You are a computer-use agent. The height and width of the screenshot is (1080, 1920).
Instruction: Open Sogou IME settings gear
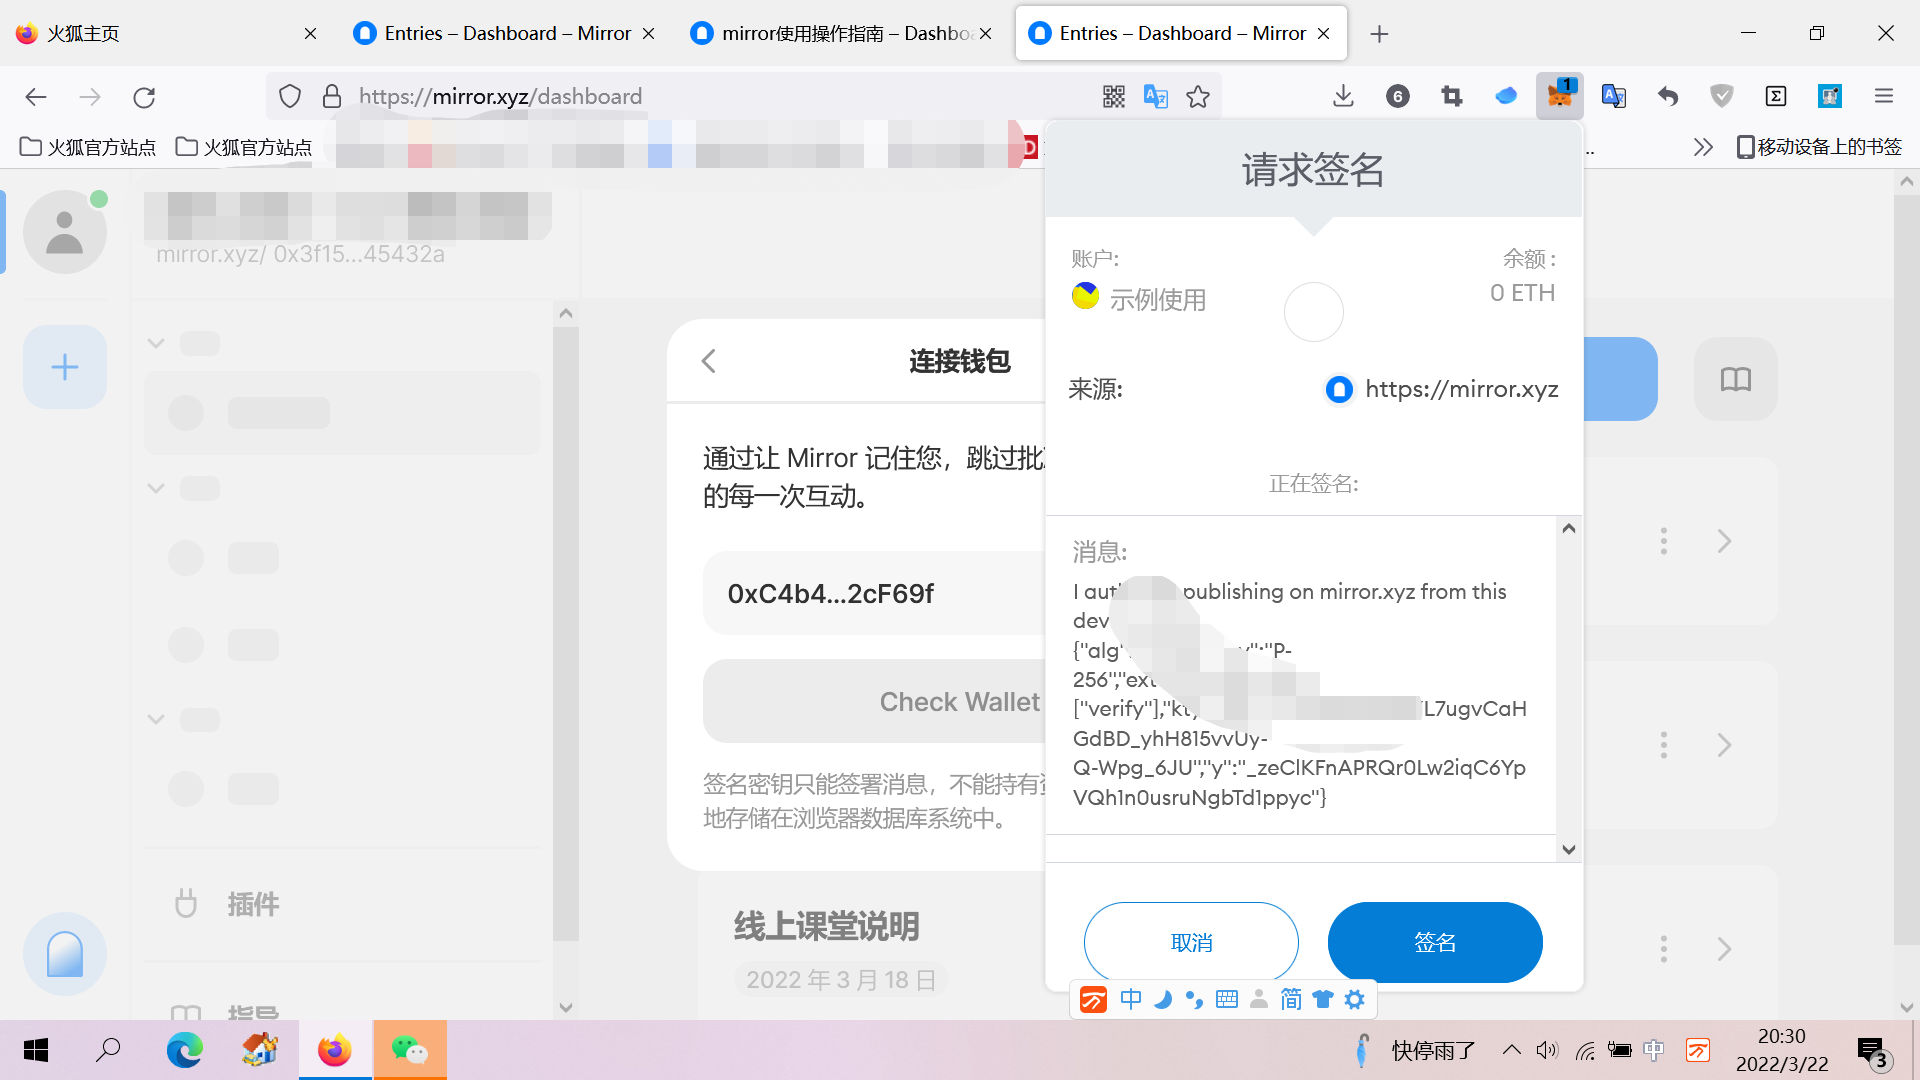click(1354, 999)
